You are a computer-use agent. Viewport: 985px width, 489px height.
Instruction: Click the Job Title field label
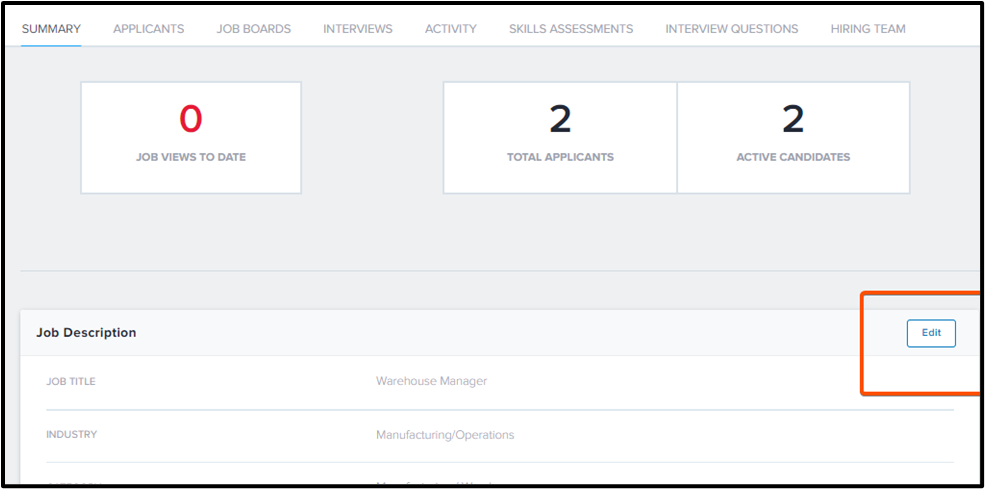71,381
